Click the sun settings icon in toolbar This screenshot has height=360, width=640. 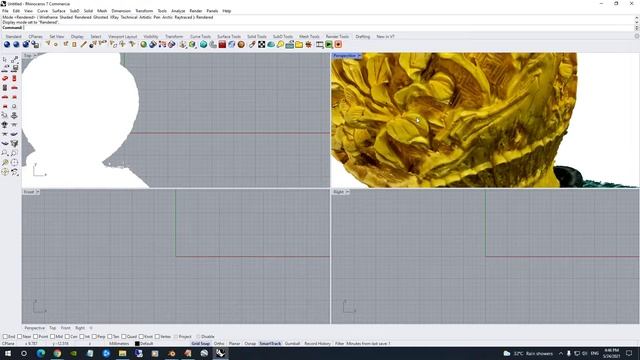tap(309, 44)
